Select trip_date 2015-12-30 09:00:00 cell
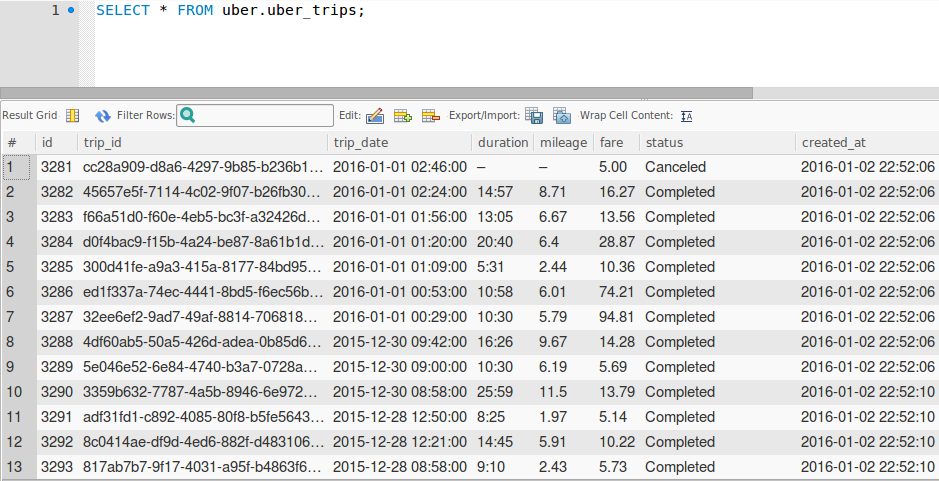This screenshot has height=481, width=939. [x=399, y=367]
